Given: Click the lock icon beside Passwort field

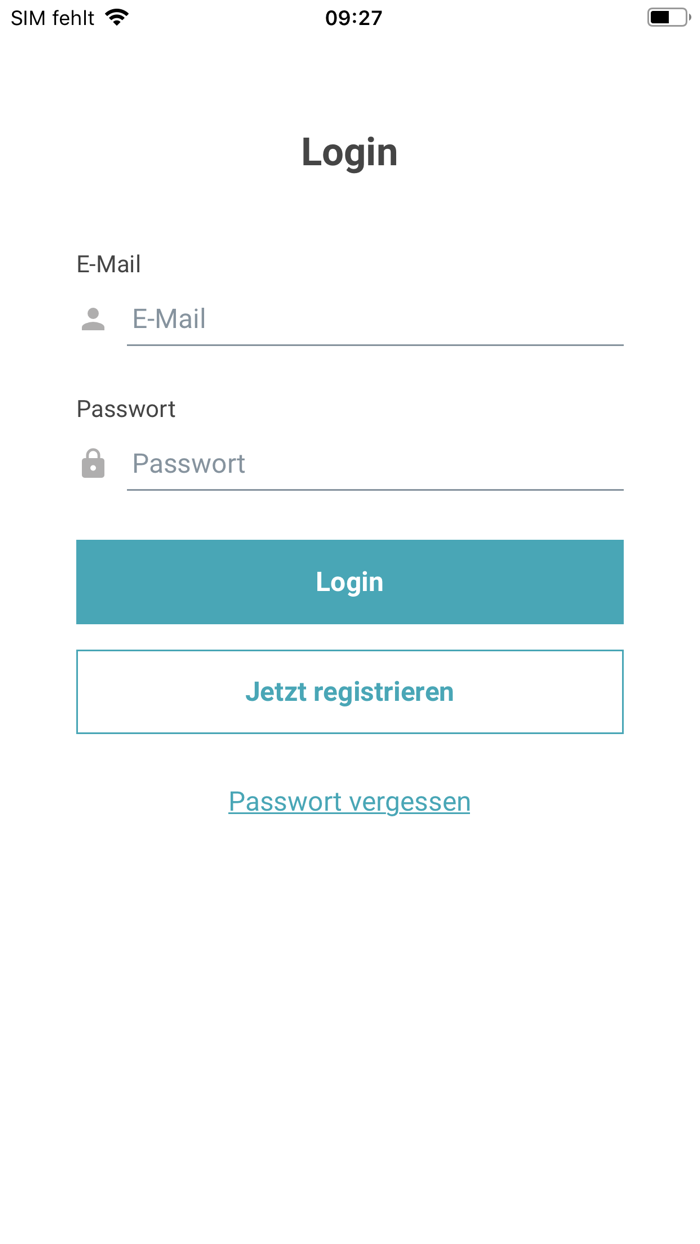Looking at the screenshot, I should pyautogui.click(x=93, y=463).
